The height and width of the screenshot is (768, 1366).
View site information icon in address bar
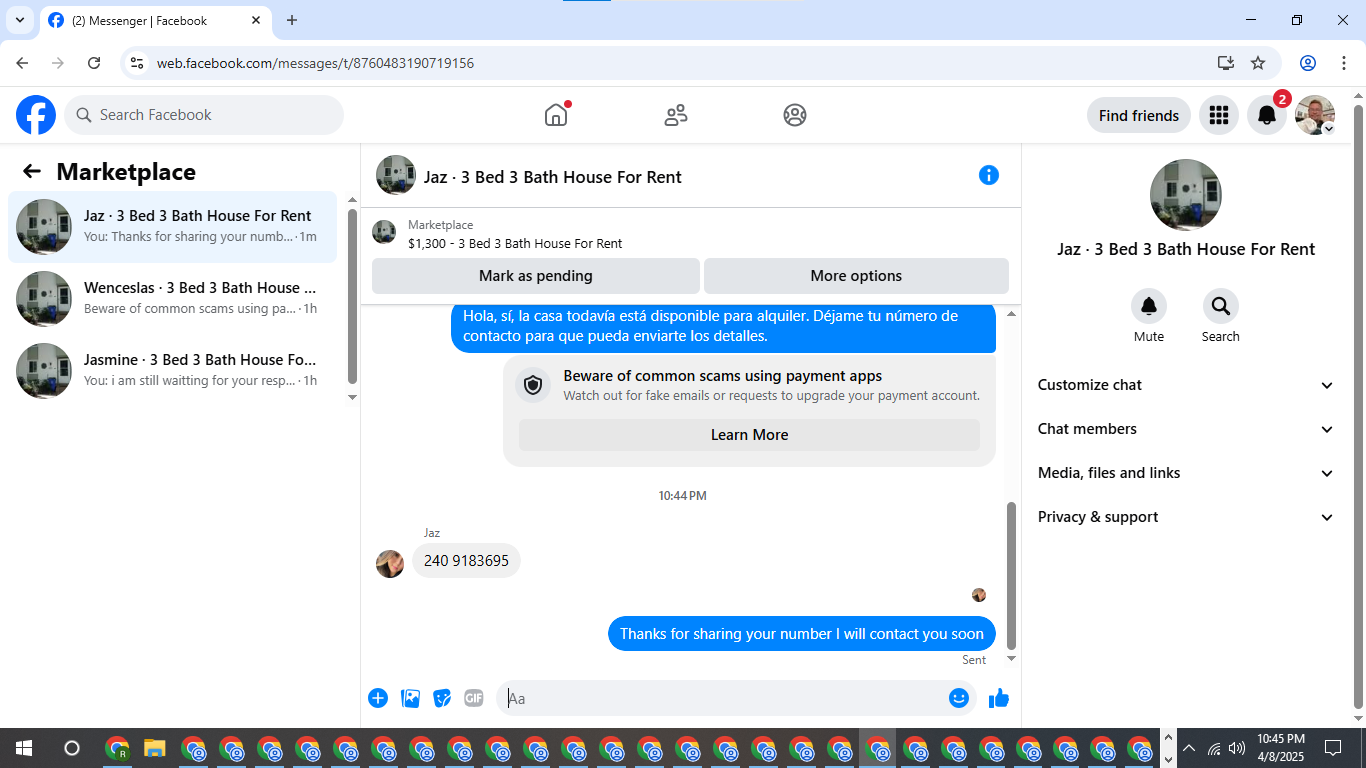(x=138, y=63)
